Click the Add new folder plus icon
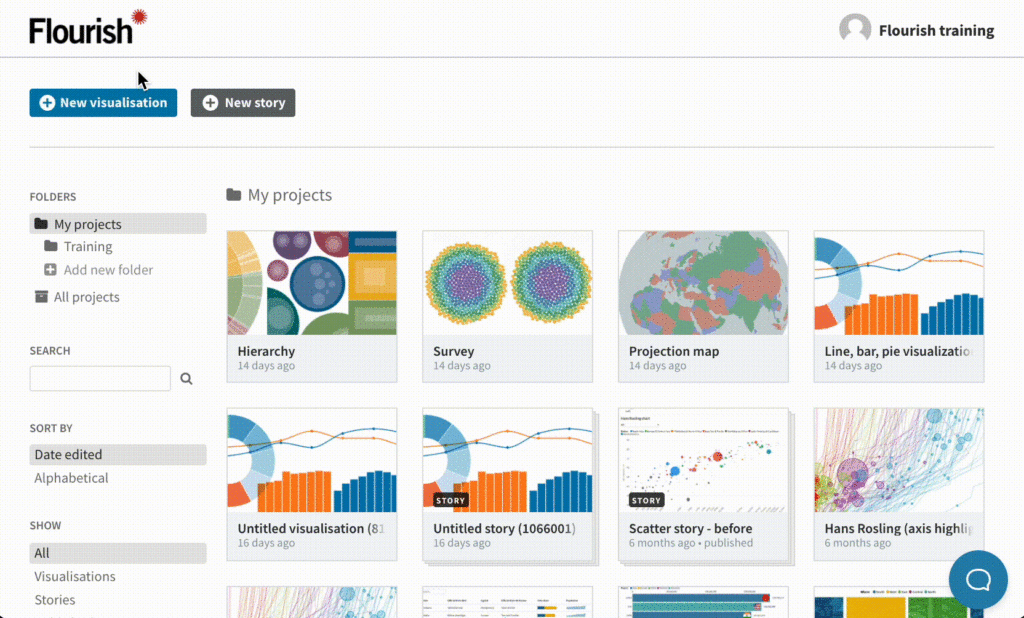Screen dimensions: 1024x618 (x=50, y=270)
